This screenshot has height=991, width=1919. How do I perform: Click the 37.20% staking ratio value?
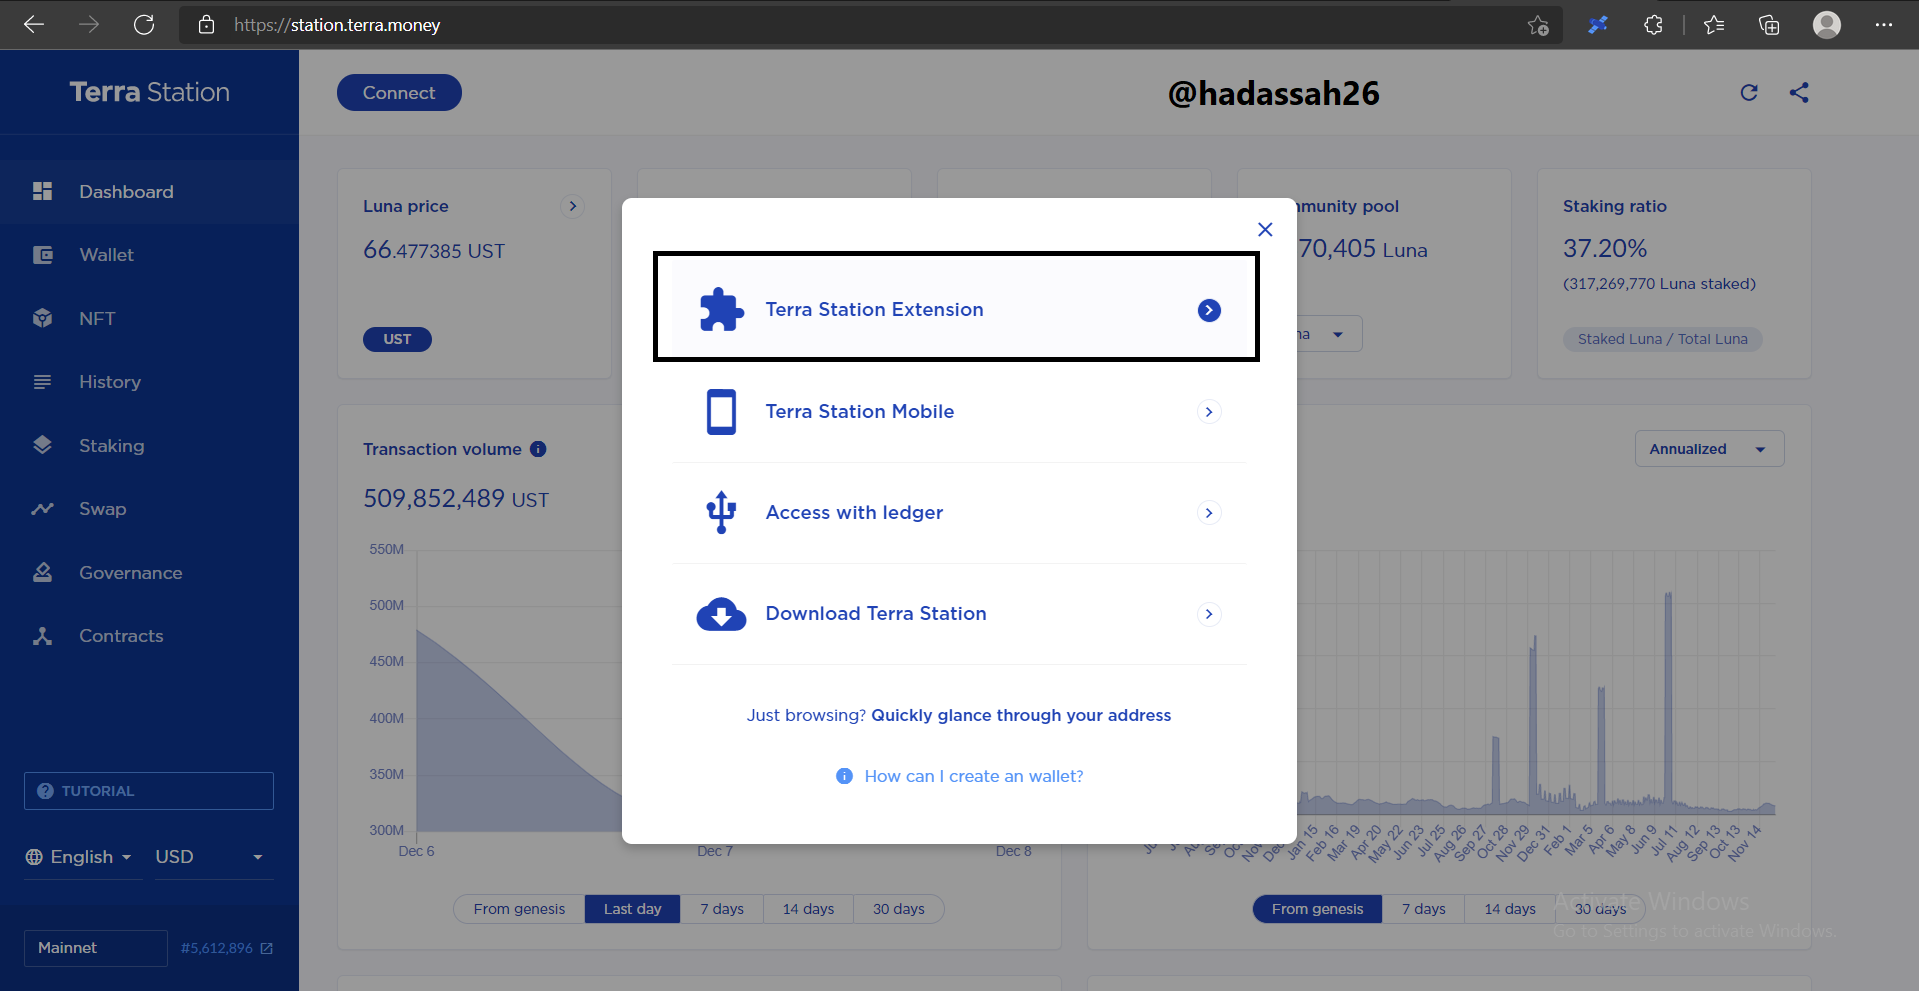pos(1605,248)
